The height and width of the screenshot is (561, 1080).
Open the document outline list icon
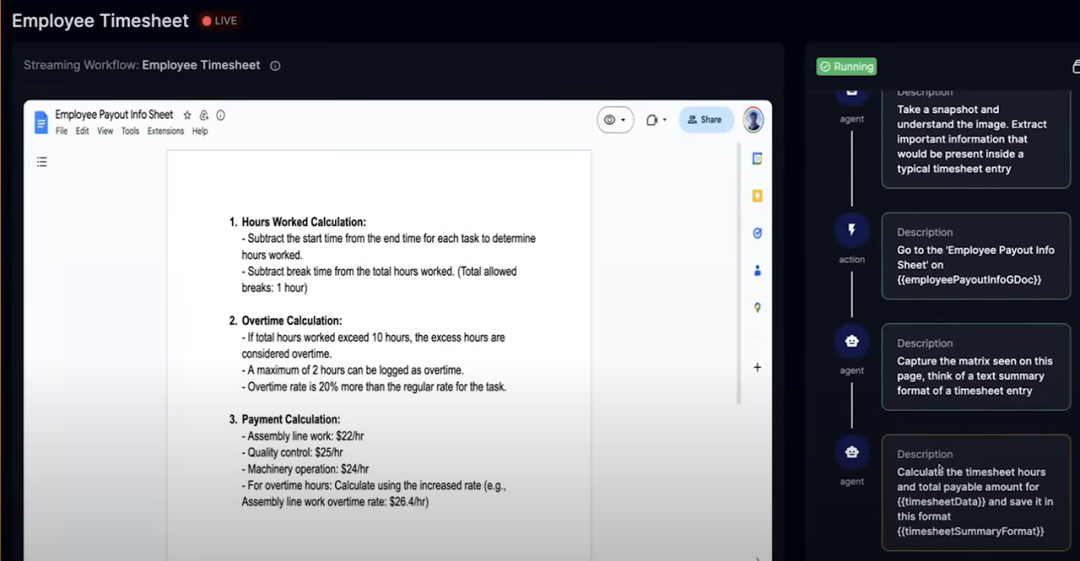coord(42,161)
